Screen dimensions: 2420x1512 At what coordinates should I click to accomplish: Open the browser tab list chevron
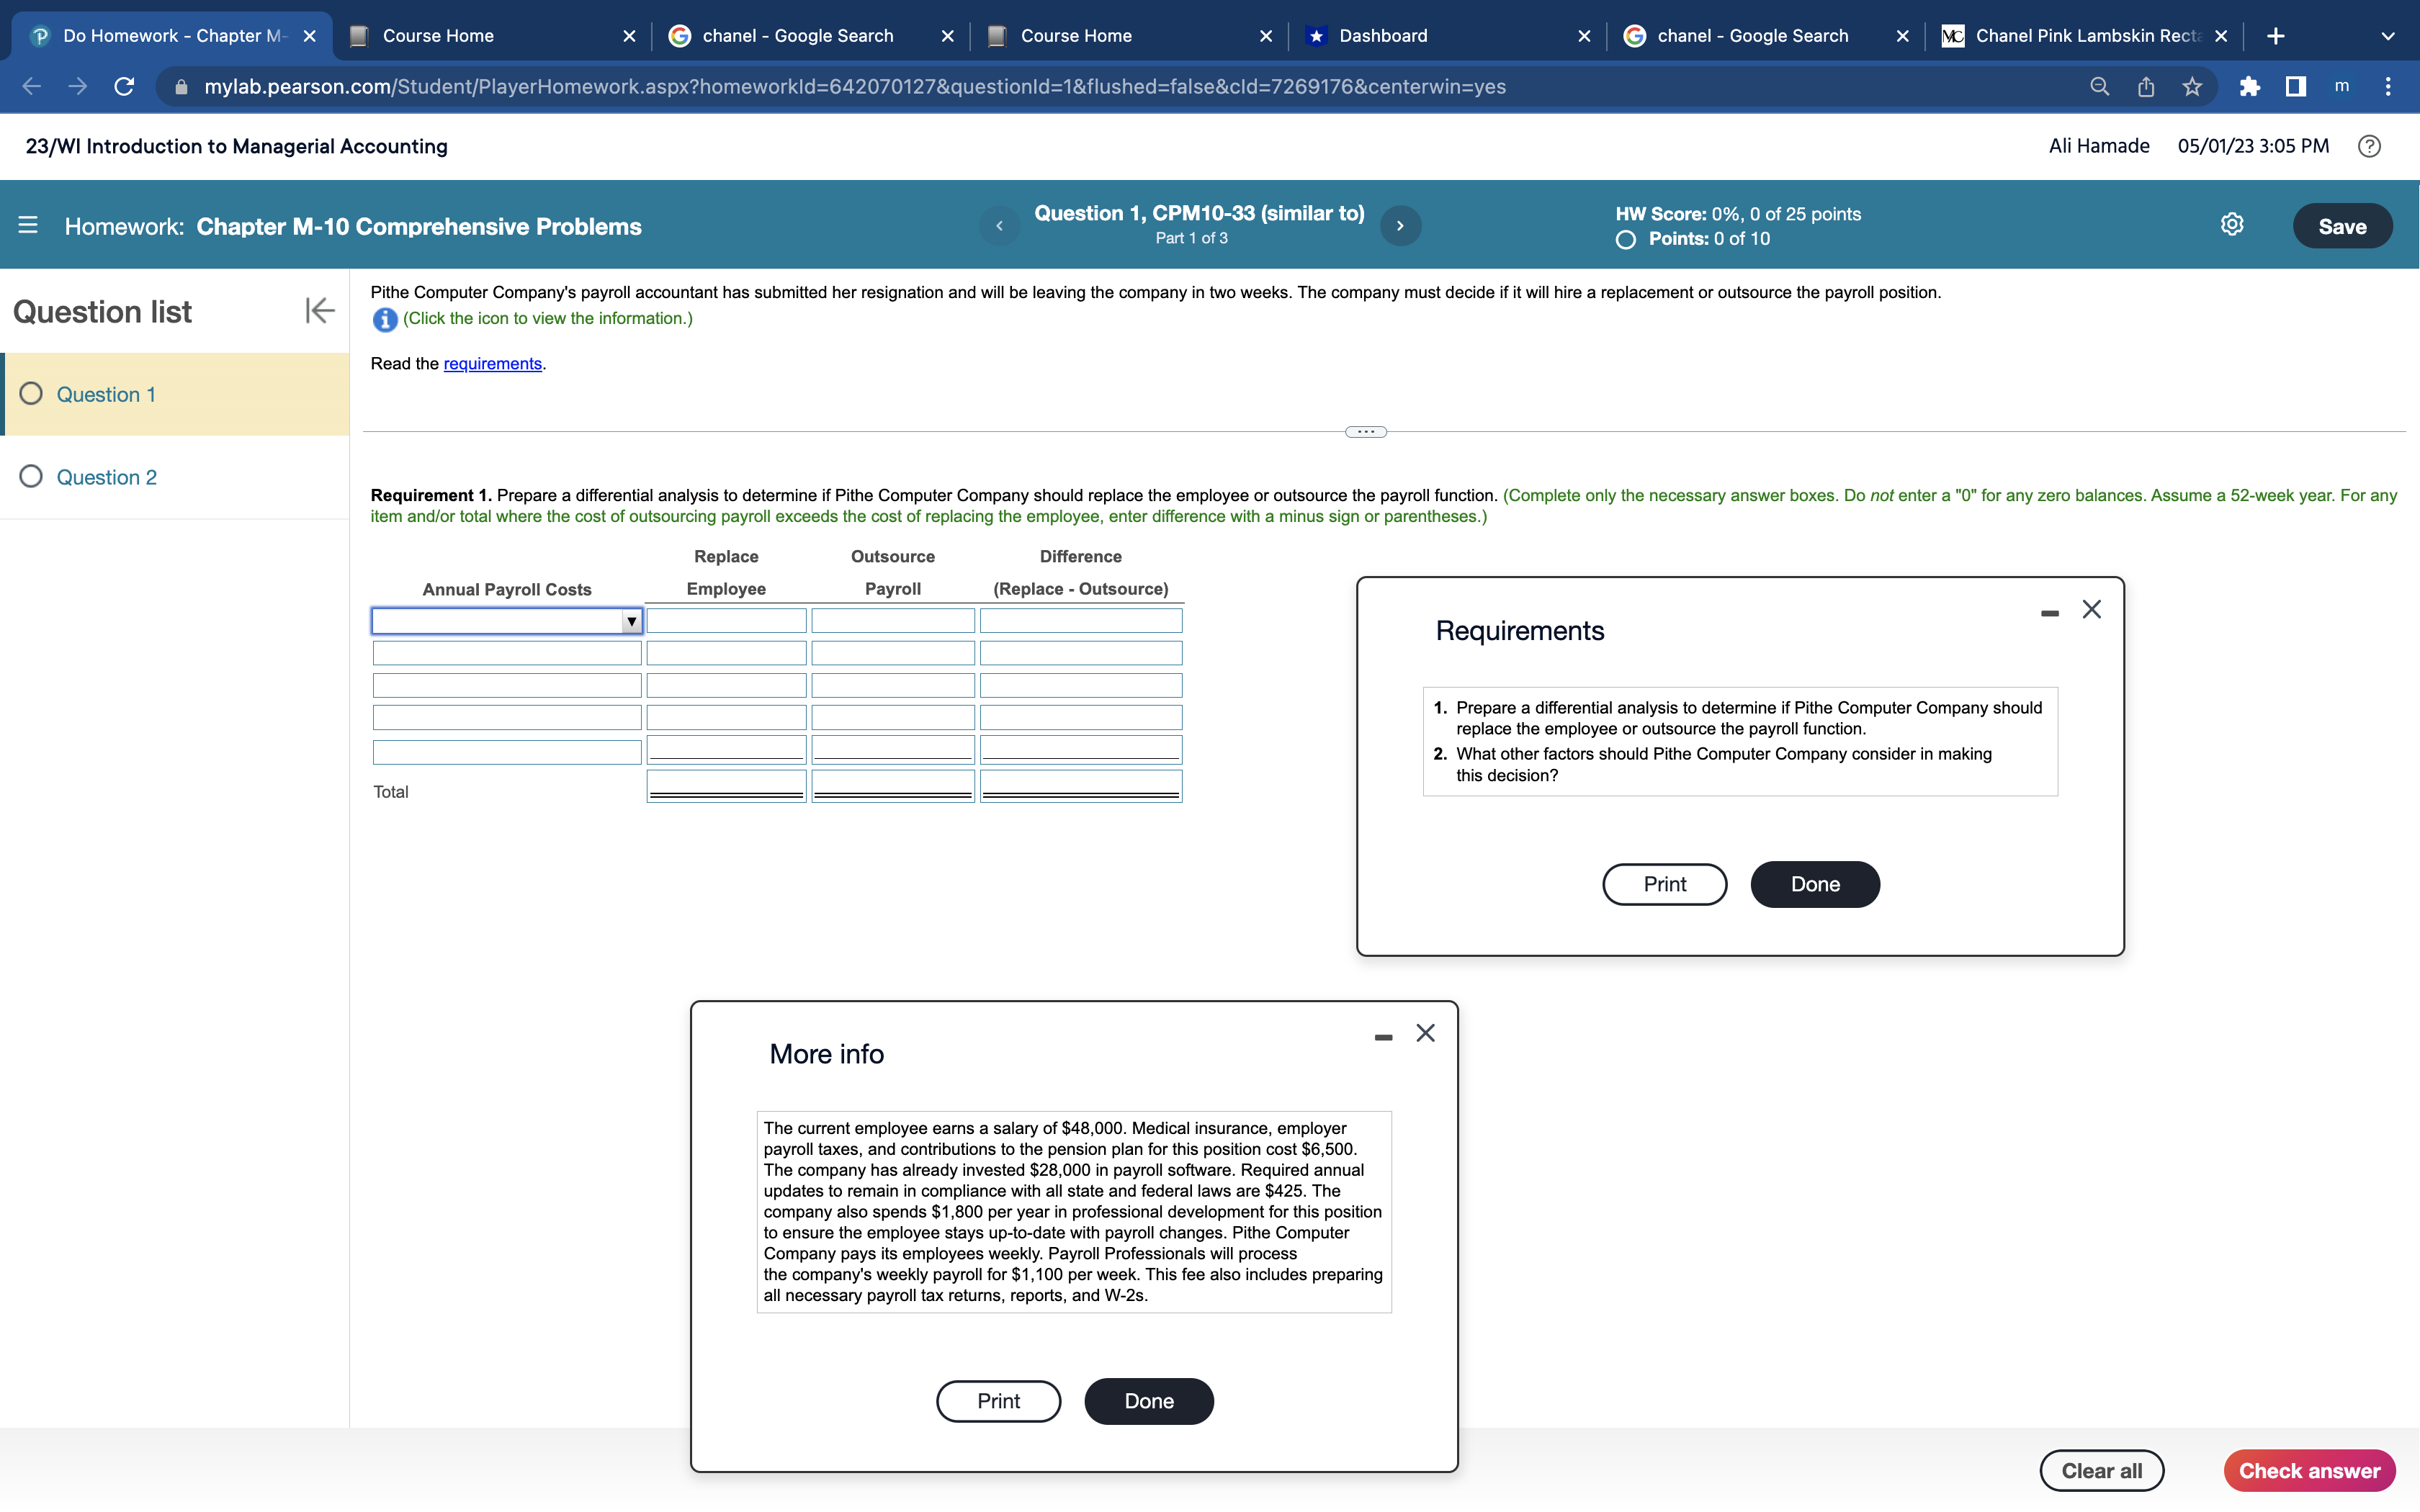click(x=2387, y=36)
